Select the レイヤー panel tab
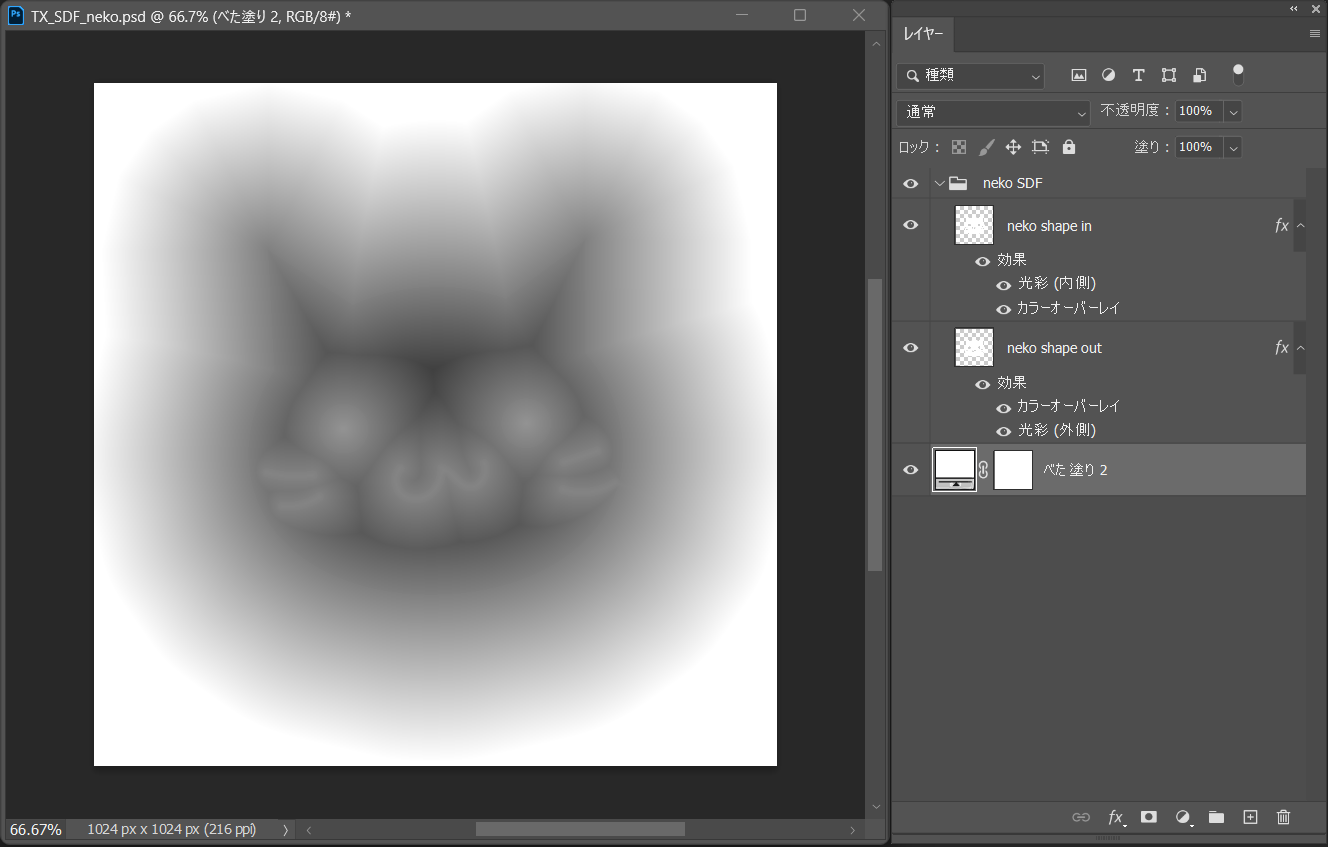The width and height of the screenshot is (1328, 847). (923, 34)
